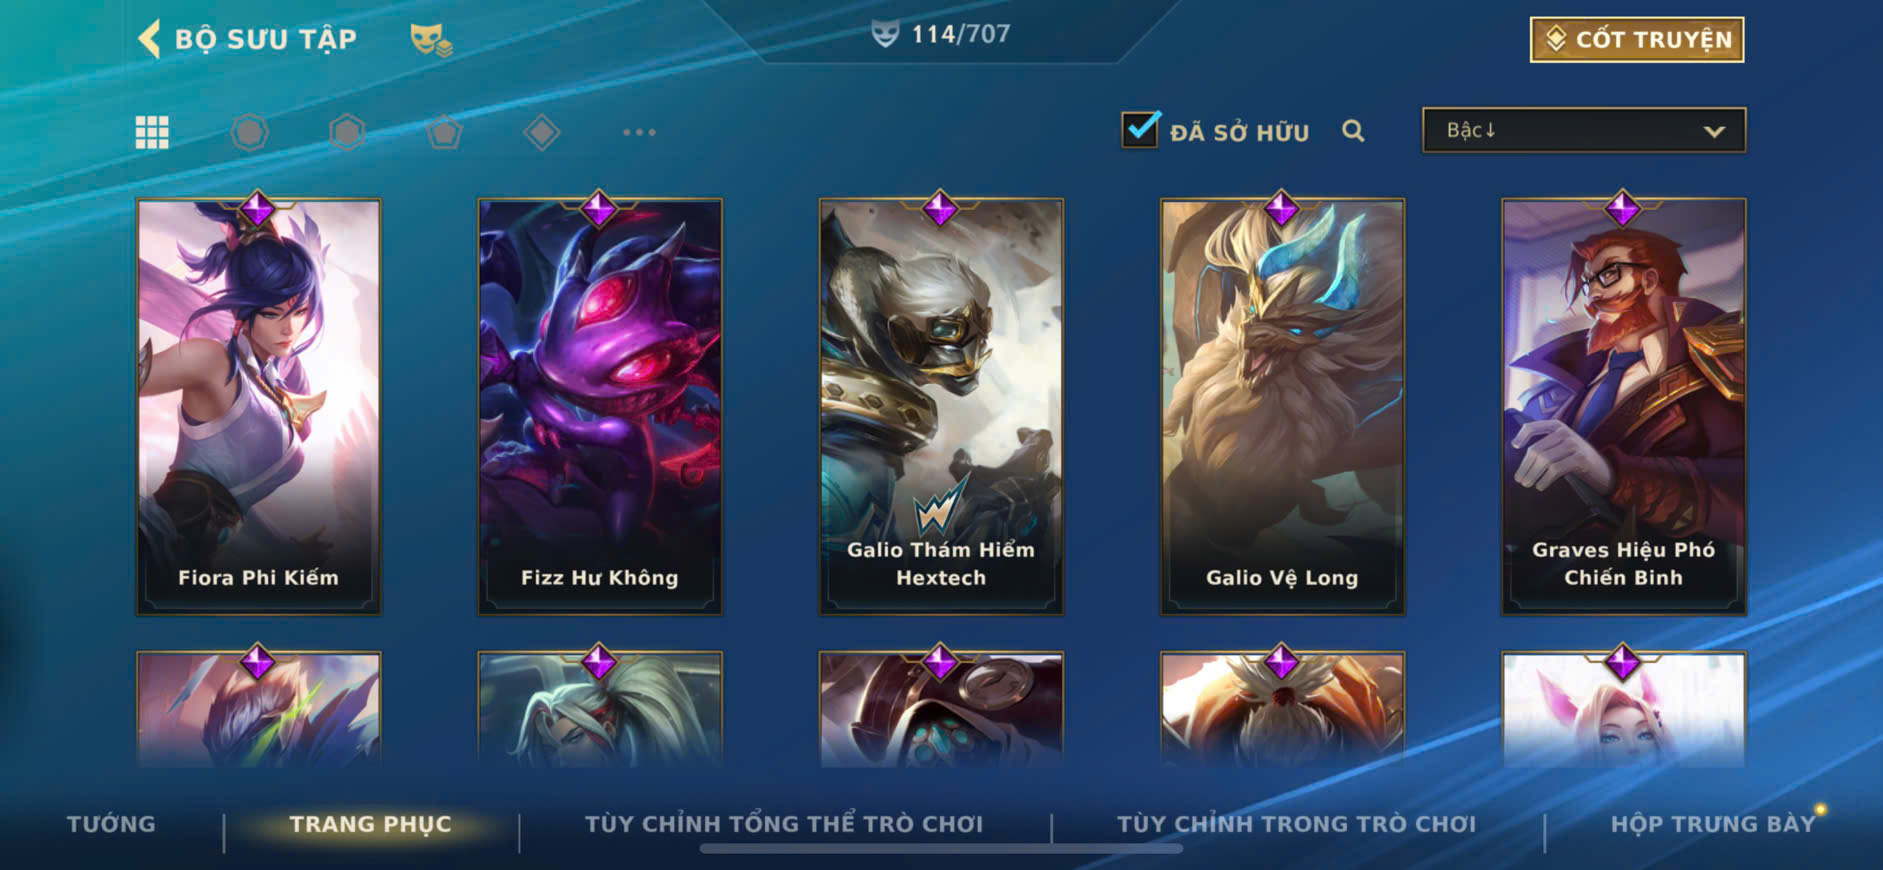The height and width of the screenshot is (870, 1883).
Task: Click the sort dropdown chevron arrow
Action: [1714, 131]
